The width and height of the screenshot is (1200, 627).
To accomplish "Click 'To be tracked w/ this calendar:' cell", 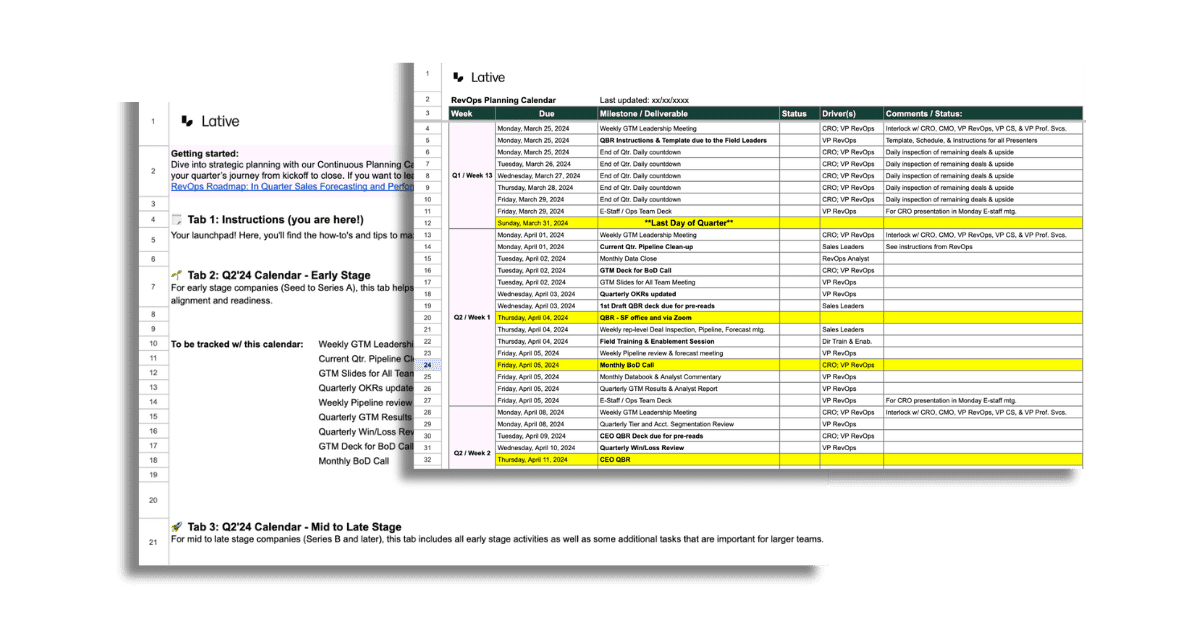I will [x=237, y=344].
